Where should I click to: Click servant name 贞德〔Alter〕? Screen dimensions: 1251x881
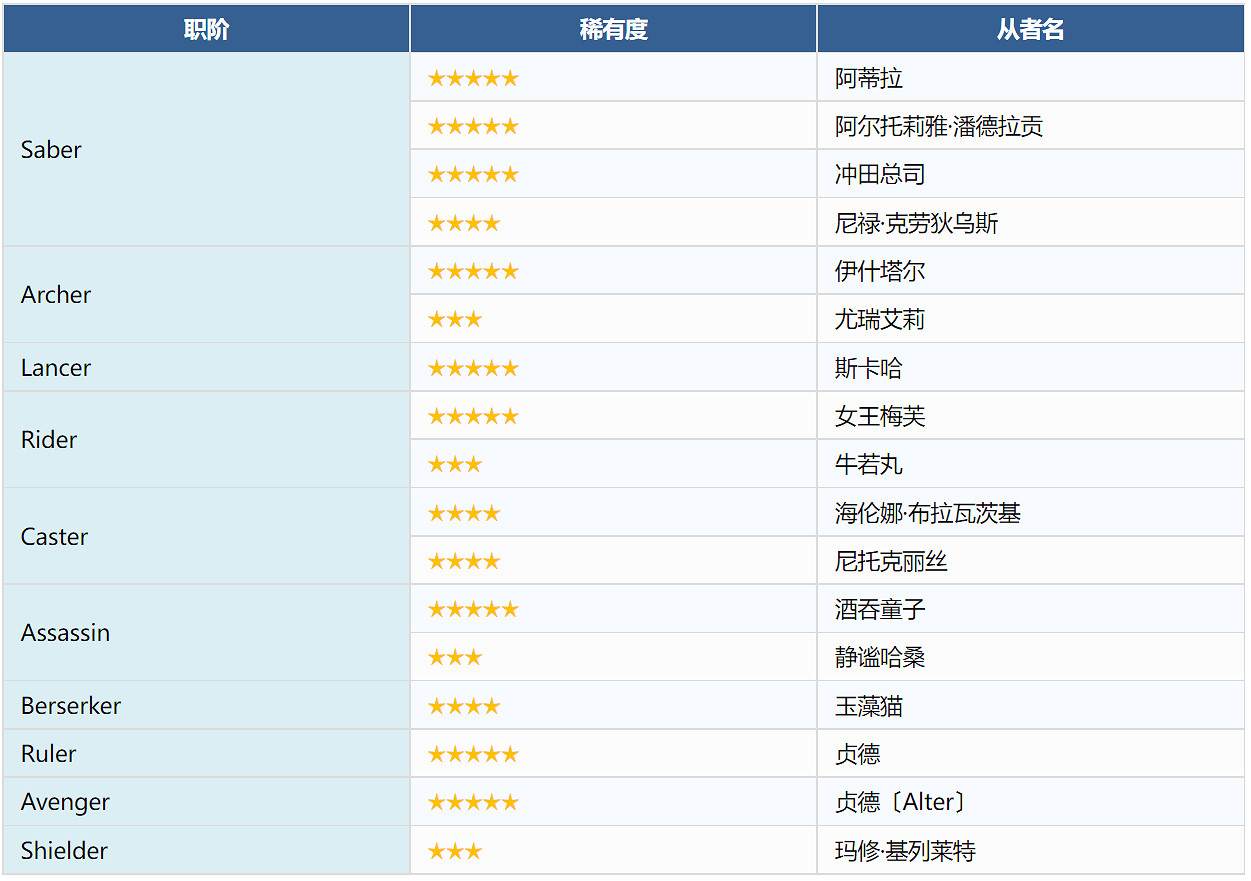pyautogui.click(x=901, y=802)
